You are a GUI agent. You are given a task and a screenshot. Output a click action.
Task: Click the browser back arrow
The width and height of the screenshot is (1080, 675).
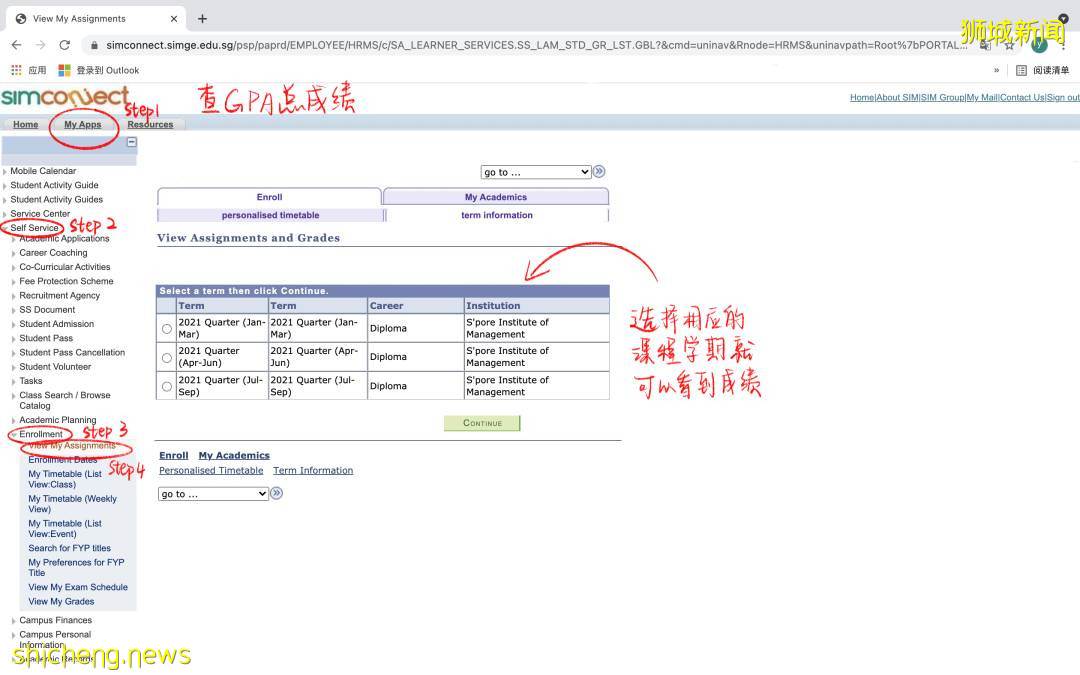[x=16, y=45]
